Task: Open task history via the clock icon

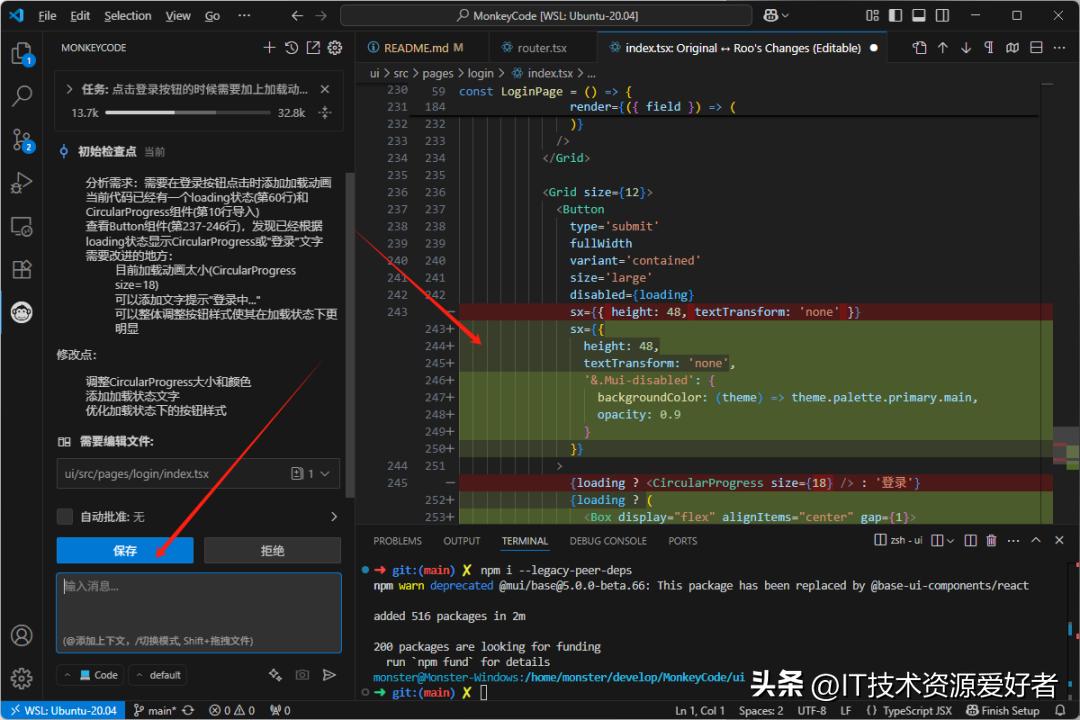Action: (291, 47)
